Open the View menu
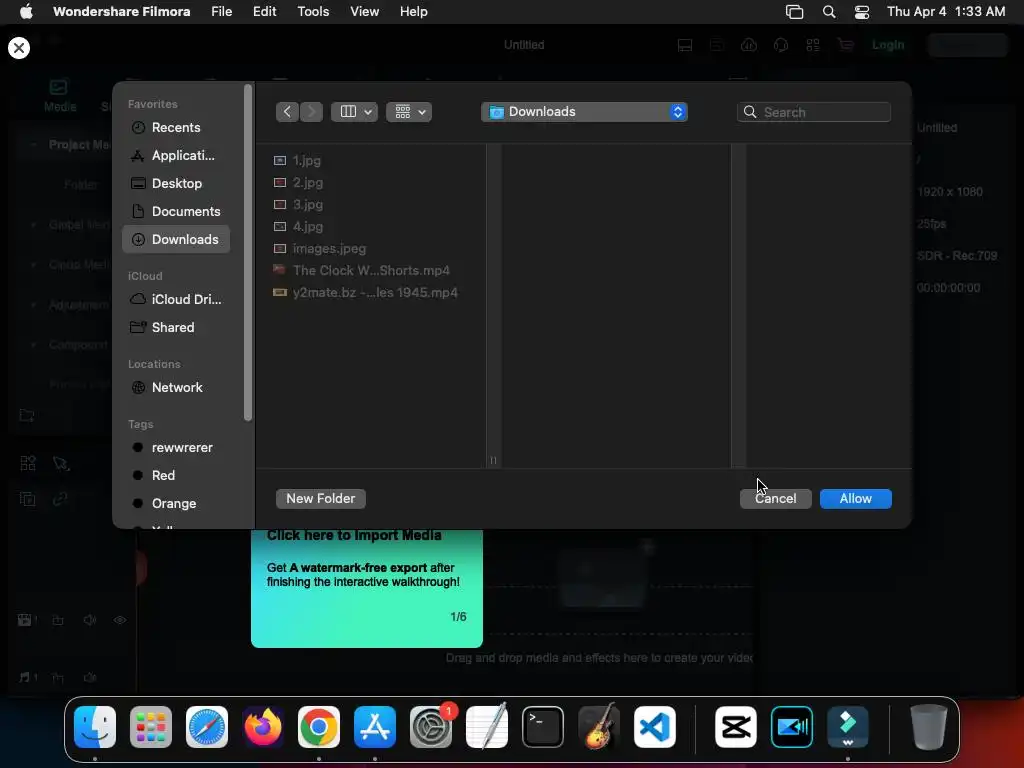The width and height of the screenshot is (1024, 768). [364, 12]
